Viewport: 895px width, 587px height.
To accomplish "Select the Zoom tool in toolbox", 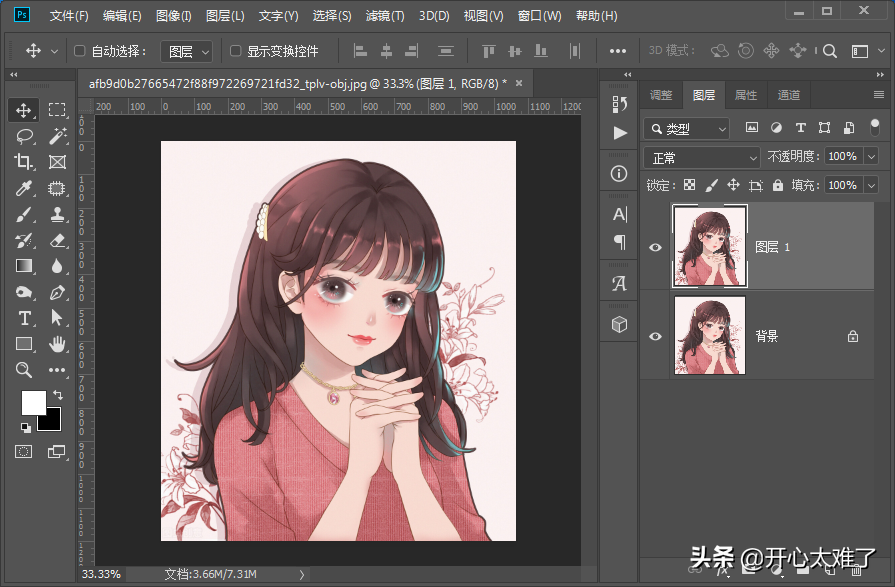I will (24, 370).
